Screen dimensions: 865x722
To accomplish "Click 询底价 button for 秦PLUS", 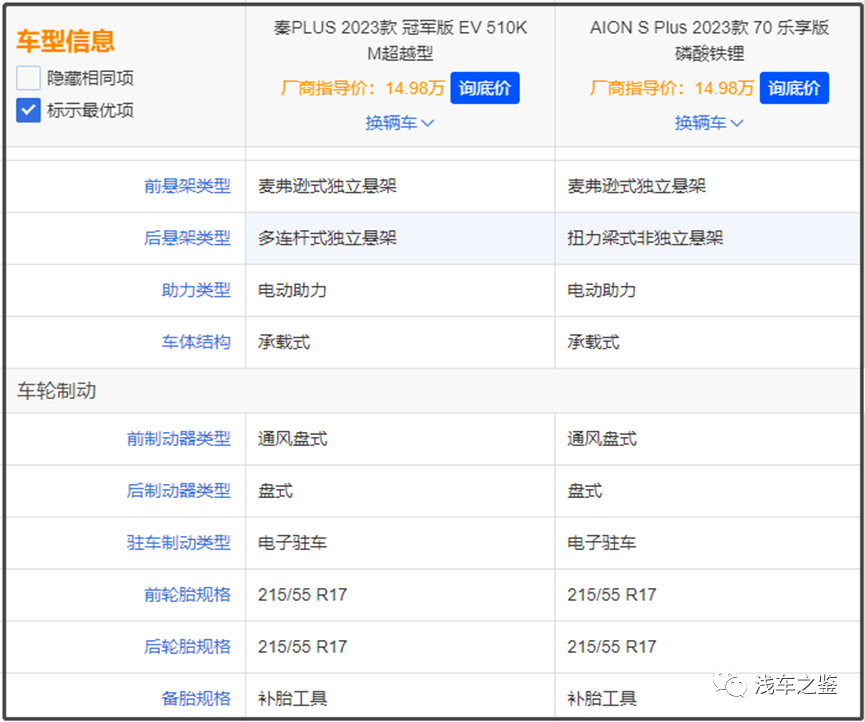I will click(484, 88).
